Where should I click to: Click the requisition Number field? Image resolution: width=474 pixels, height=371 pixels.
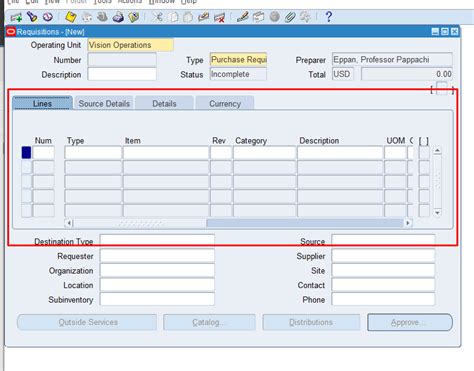122,60
